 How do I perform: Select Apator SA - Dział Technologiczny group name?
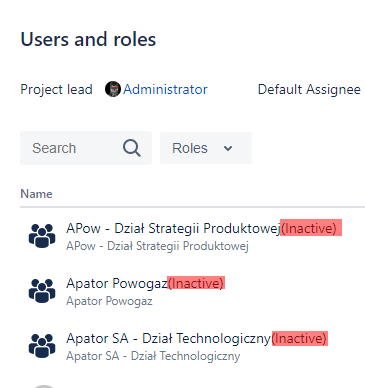(x=169, y=338)
